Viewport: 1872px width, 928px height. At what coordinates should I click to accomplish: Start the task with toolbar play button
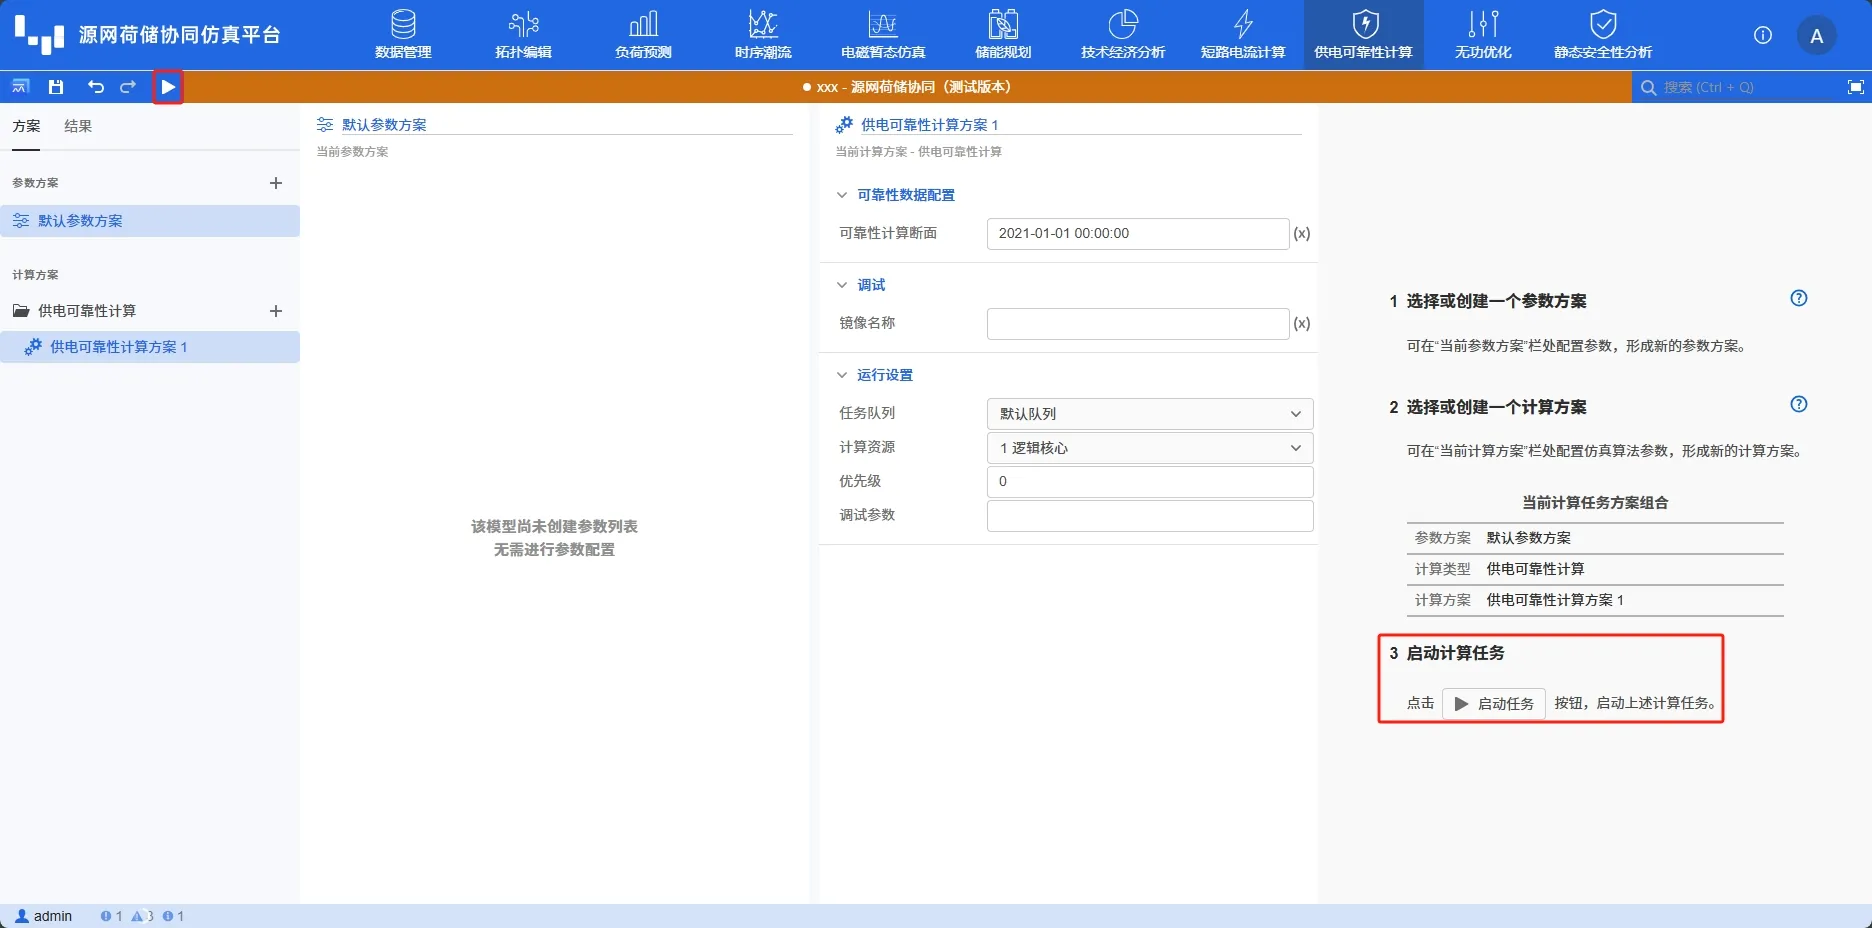pyautogui.click(x=168, y=87)
